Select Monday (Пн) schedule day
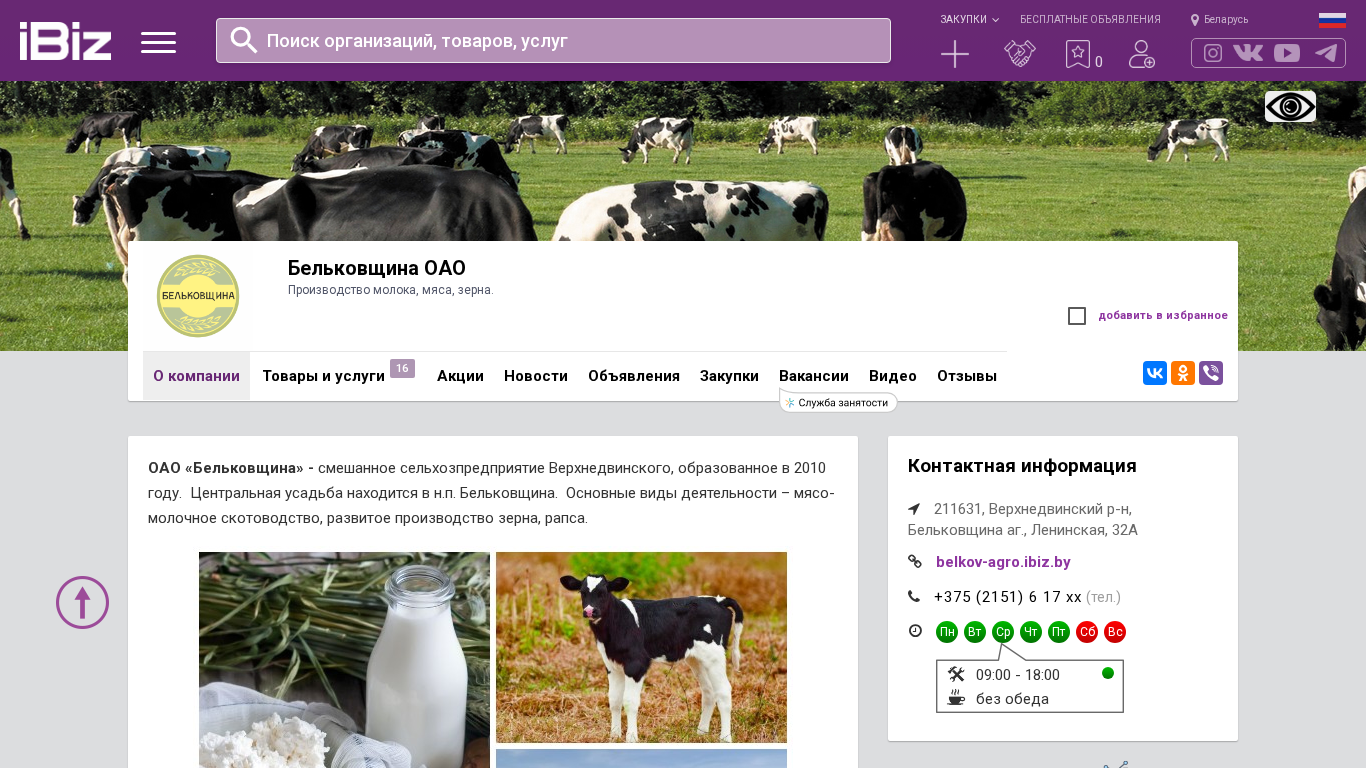The width and height of the screenshot is (1366, 768). coord(947,632)
